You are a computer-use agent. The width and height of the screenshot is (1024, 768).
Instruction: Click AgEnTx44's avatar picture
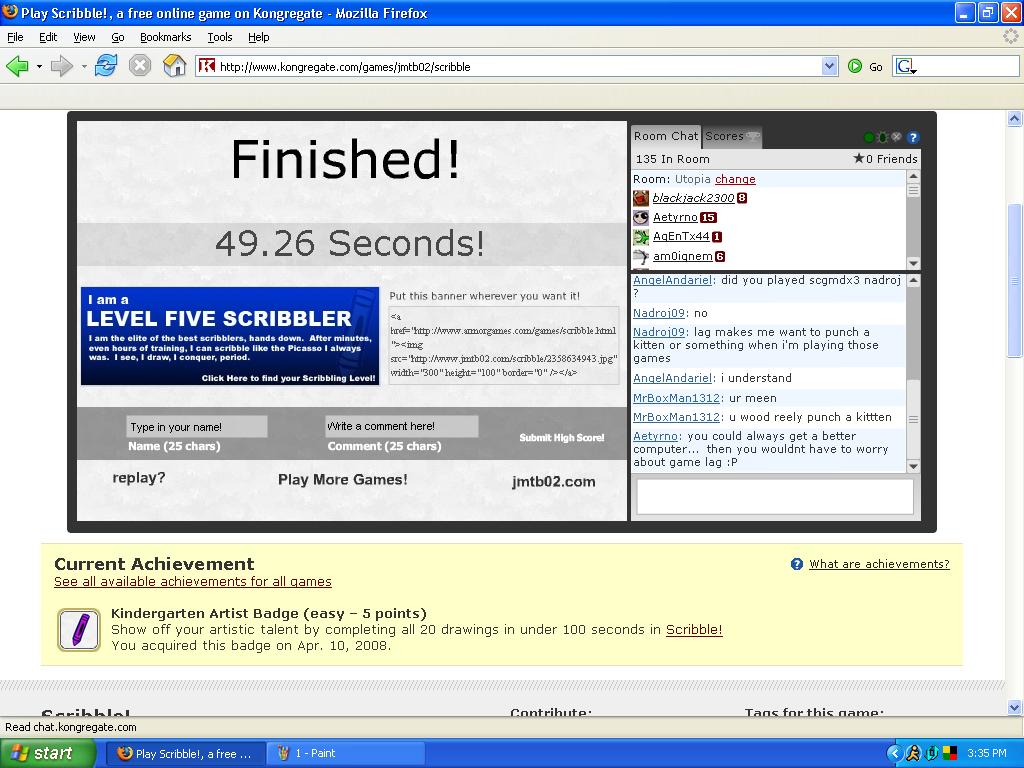click(641, 237)
